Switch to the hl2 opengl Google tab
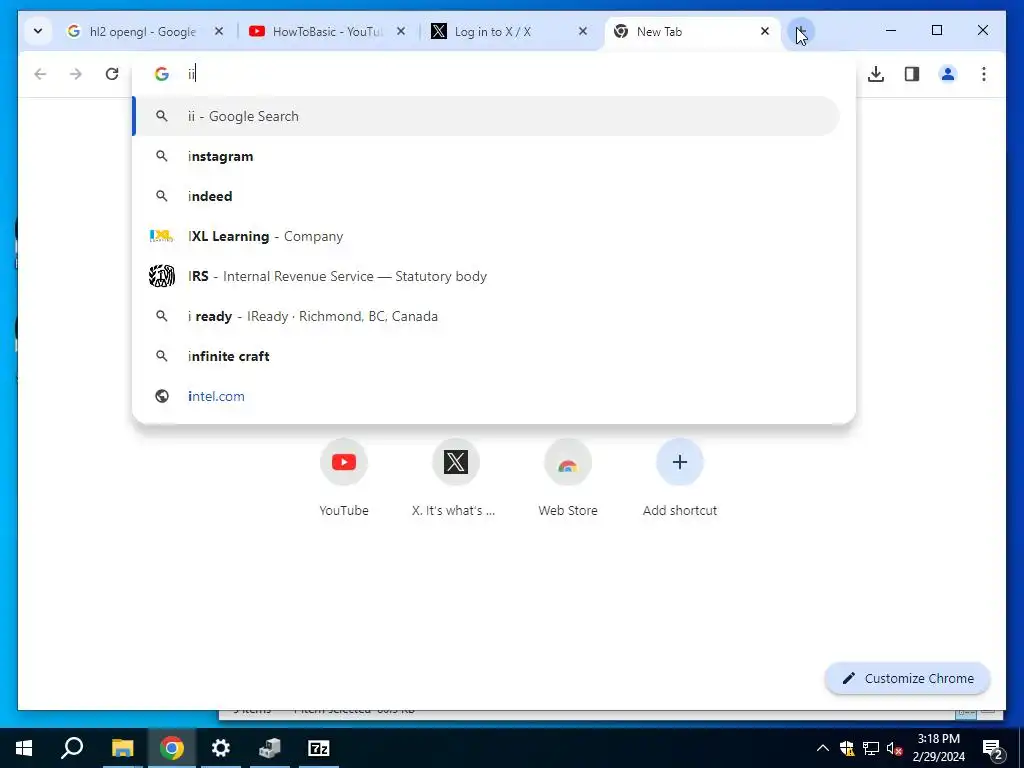 tap(146, 31)
